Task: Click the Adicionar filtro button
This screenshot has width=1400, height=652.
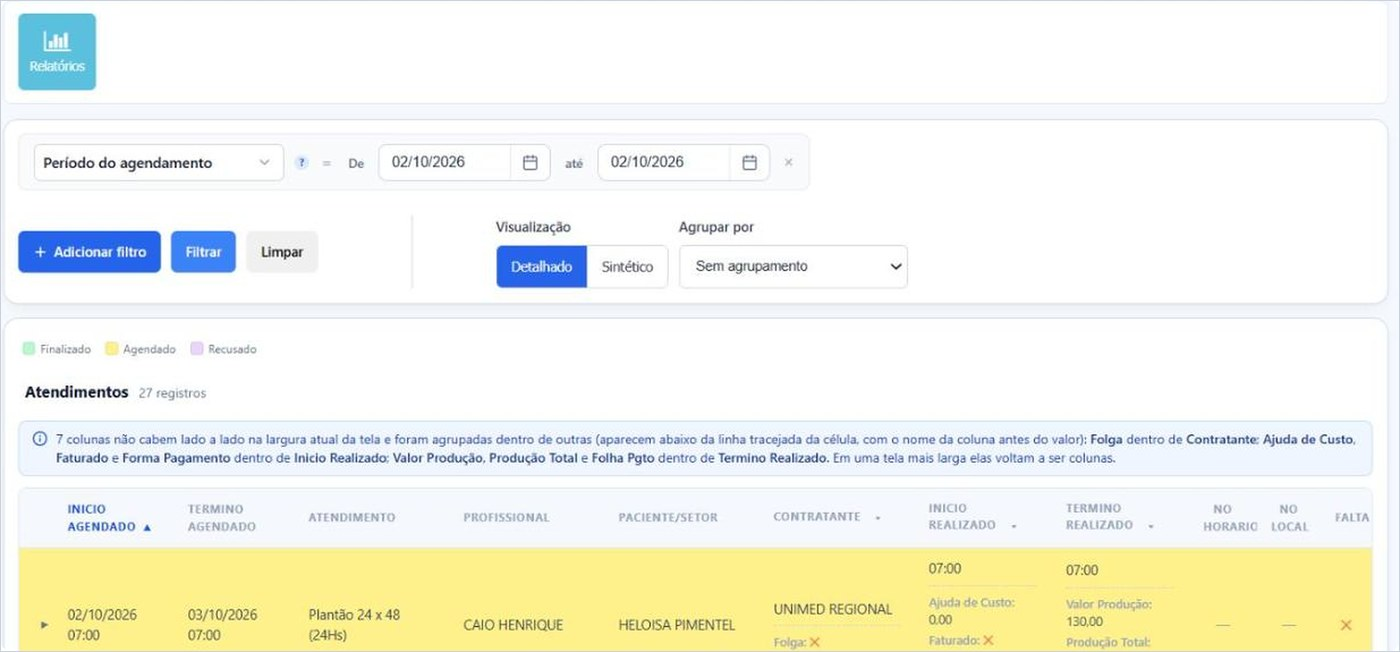Action: (89, 252)
